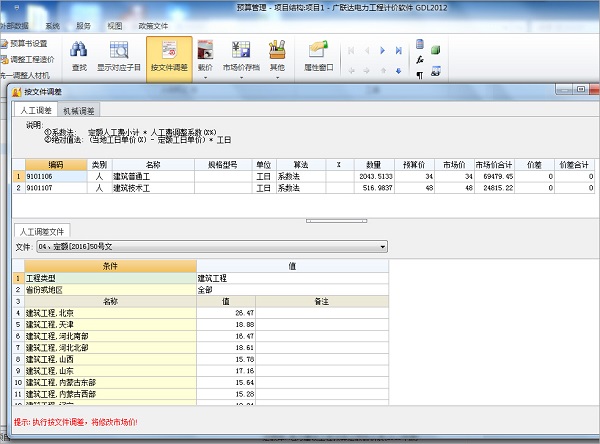The width and height of the screenshot is (600, 444).
Task: Click the 价差合计 column header
Action: pyautogui.click(x=574, y=165)
